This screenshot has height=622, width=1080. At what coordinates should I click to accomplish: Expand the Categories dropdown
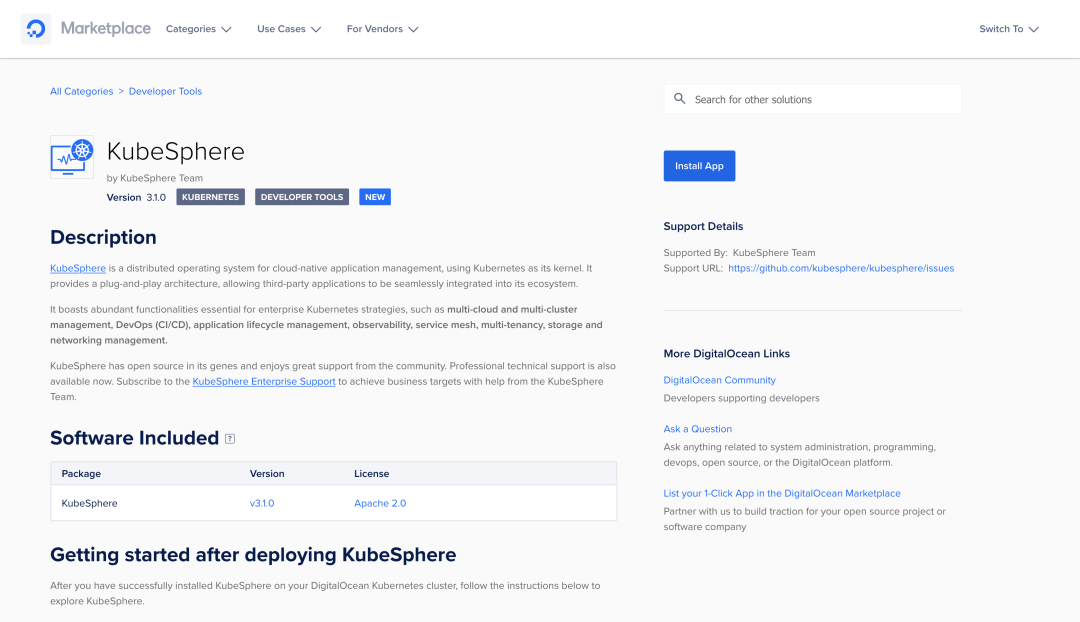[x=198, y=29]
